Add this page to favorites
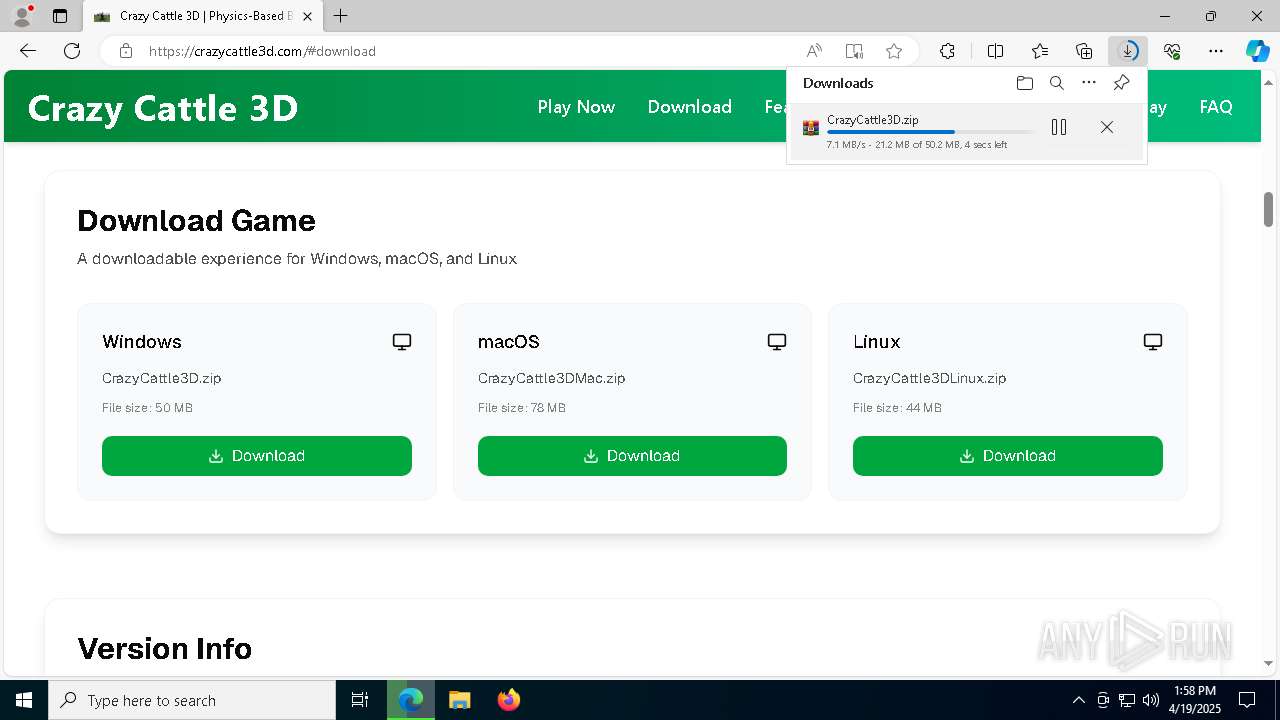1280x720 pixels. [x=894, y=51]
